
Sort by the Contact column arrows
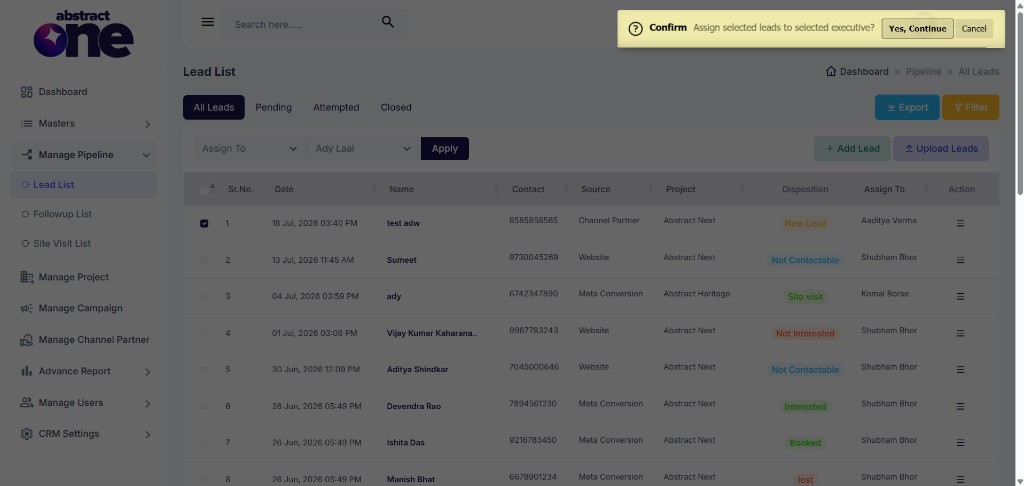click(566, 189)
